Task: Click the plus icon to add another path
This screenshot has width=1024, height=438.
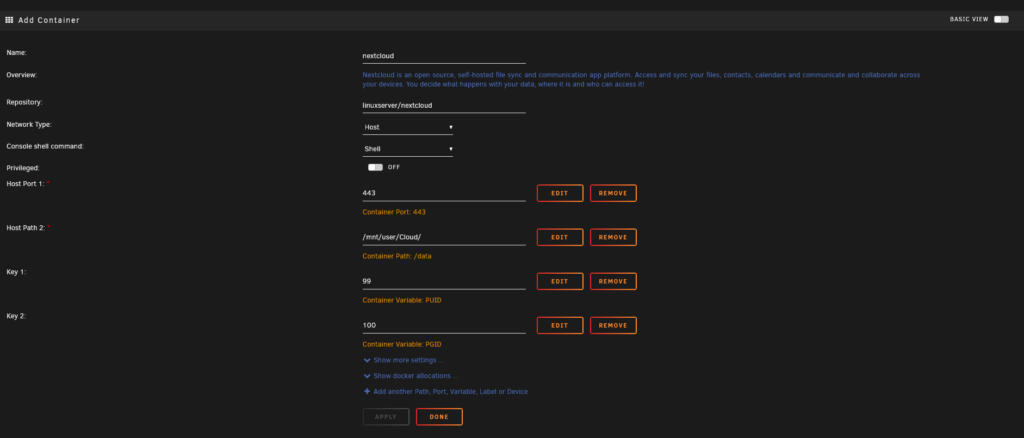Action: click(x=367, y=392)
